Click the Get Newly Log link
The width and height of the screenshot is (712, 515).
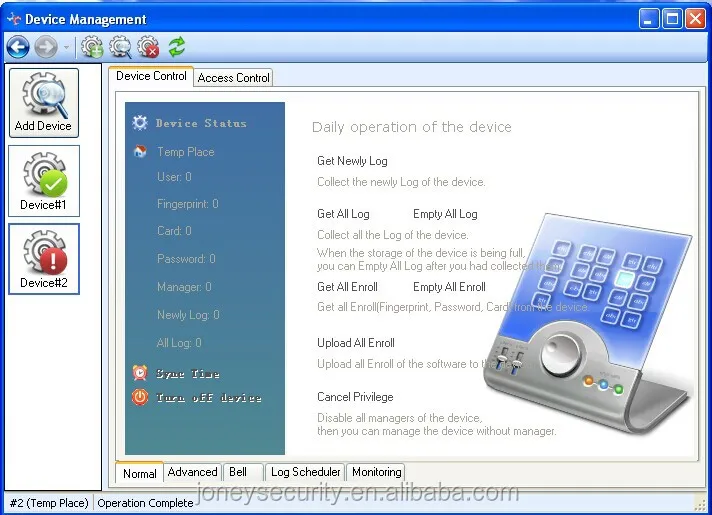pyautogui.click(x=352, y=161)
